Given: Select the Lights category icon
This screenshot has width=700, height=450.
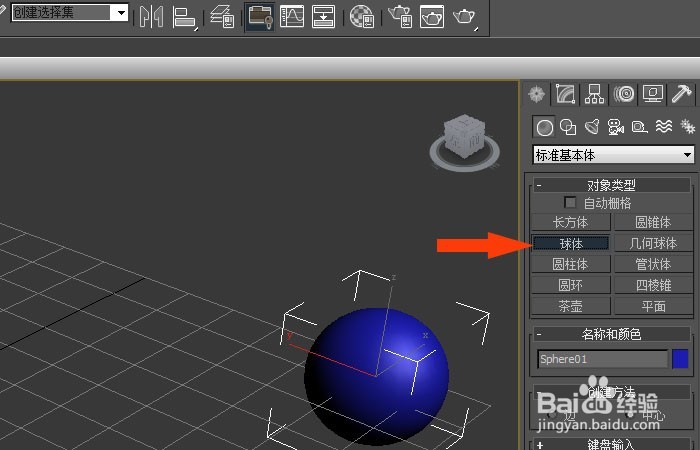Looking at the screenshot, I should tap(592, 127).
